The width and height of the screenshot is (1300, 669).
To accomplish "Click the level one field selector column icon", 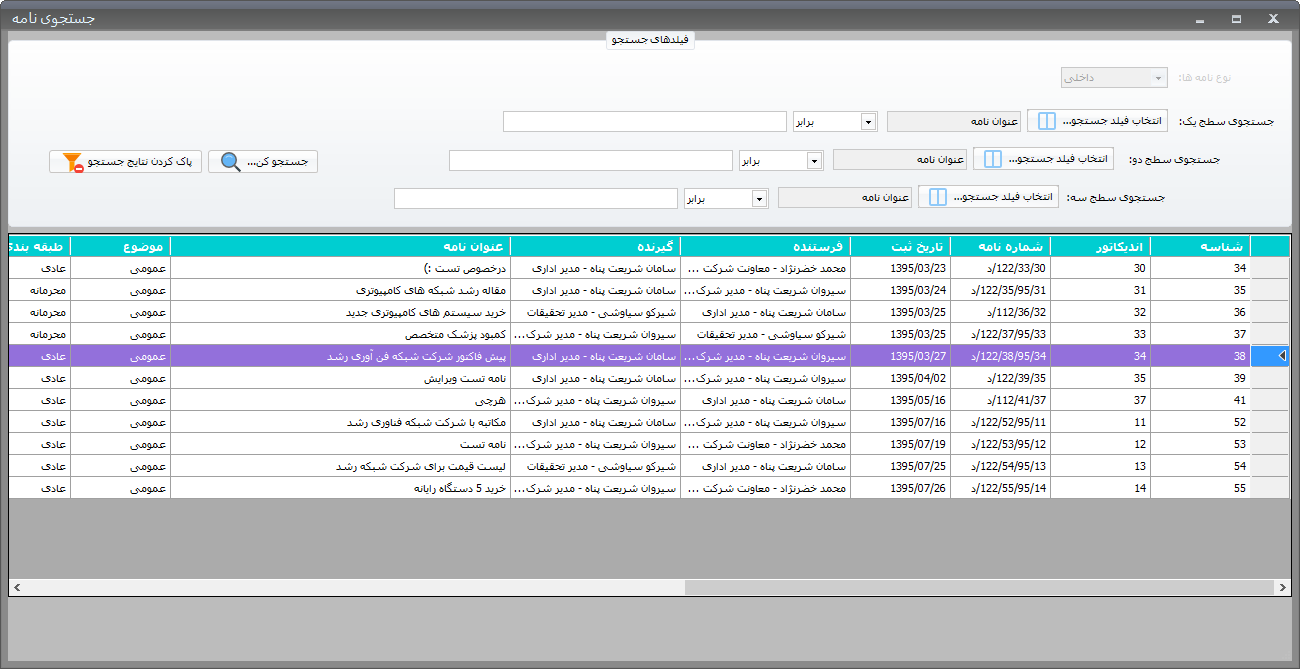I will point(1046,121).
